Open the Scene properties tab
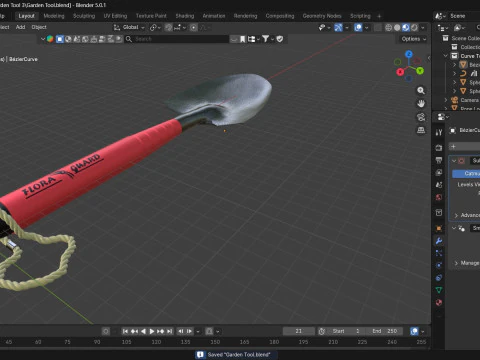Image resolution: width=480 pixels, height=360 pixels. pyautogui.click(x=439, y=185)
